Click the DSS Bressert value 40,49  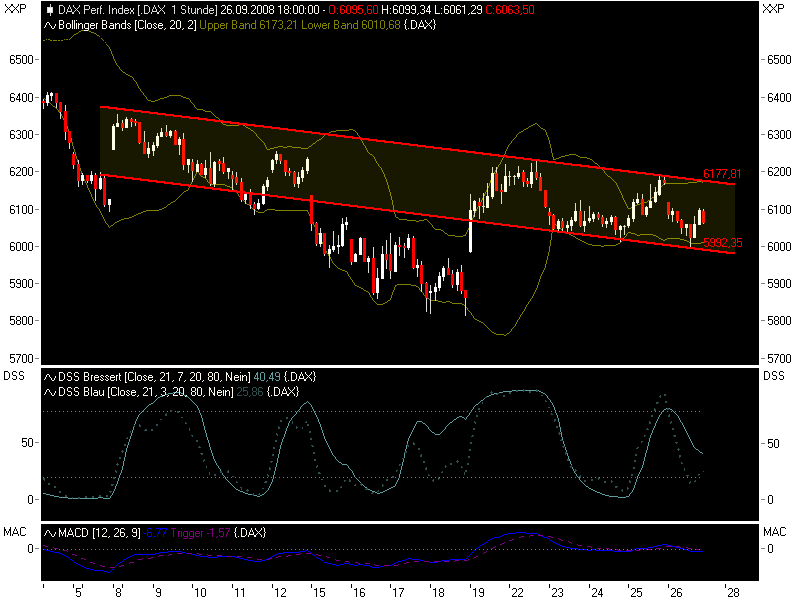[x=267, y=377]
